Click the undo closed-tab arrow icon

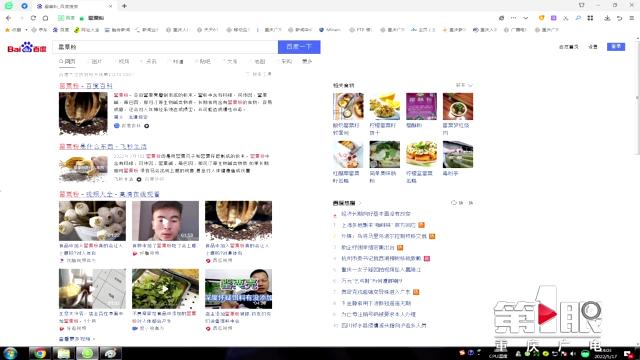619,18
